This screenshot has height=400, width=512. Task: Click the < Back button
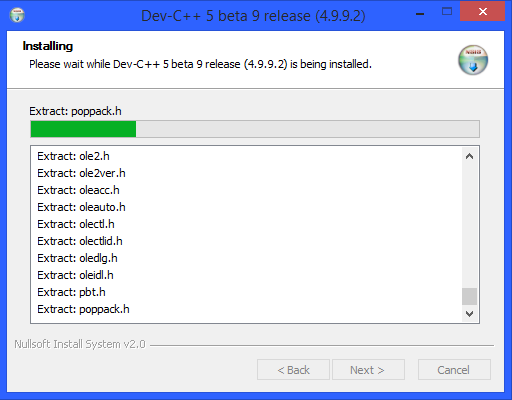tap(293, 370)
